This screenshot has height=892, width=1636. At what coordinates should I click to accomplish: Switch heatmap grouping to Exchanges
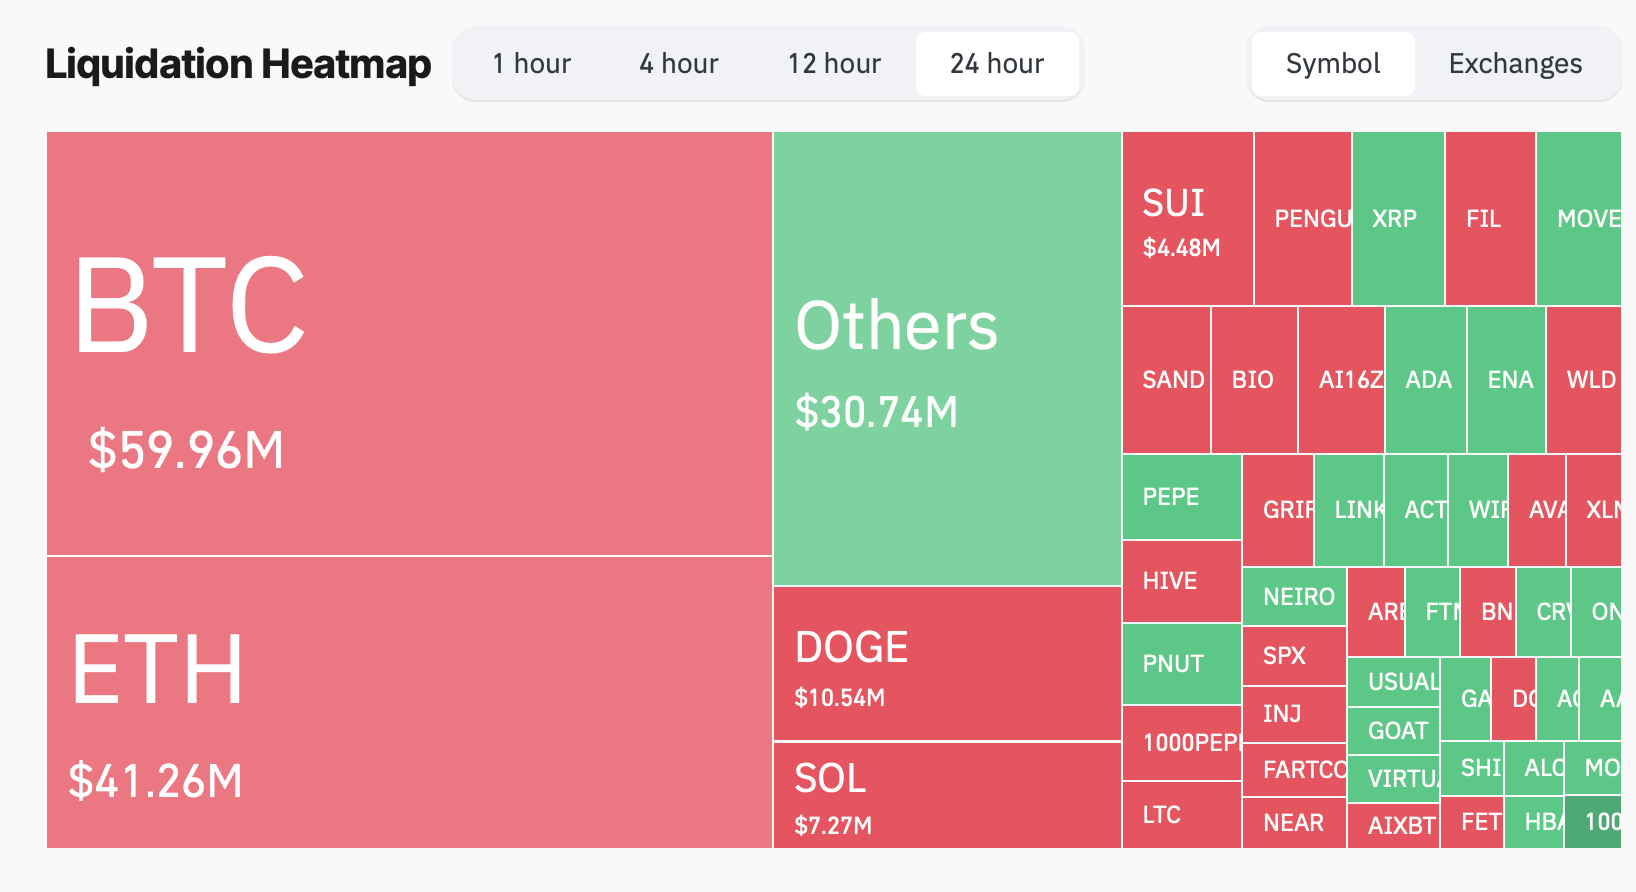1515,64
